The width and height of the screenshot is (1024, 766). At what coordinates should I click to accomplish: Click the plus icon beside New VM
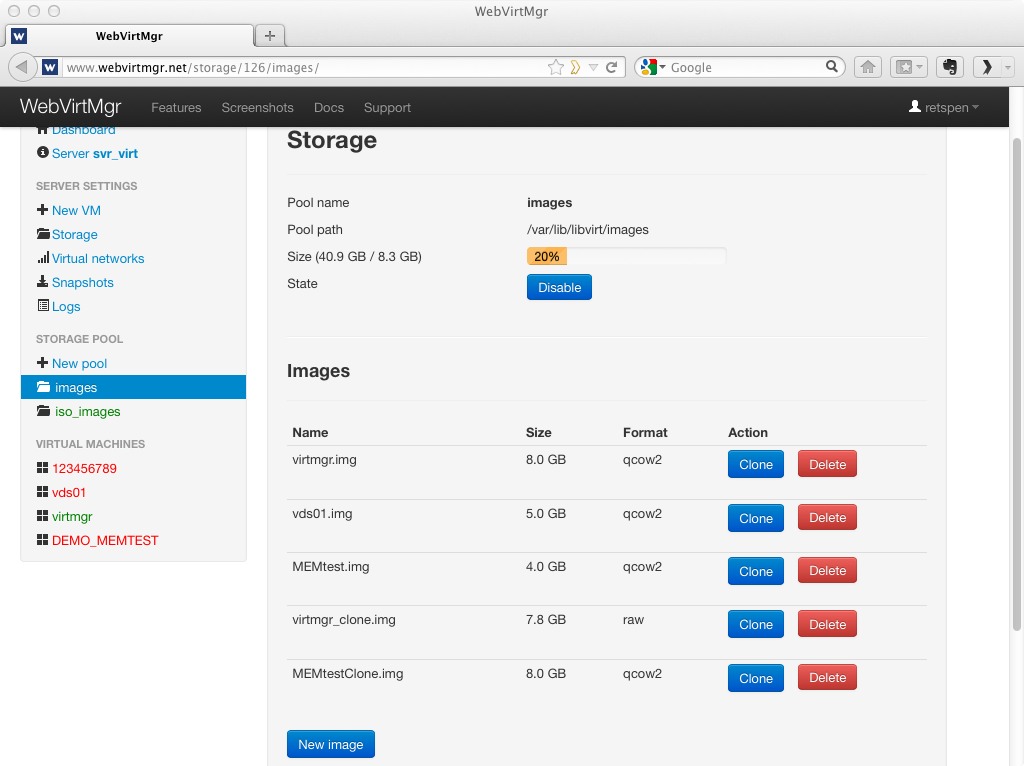pyautogui.click(x=42, y=210)
